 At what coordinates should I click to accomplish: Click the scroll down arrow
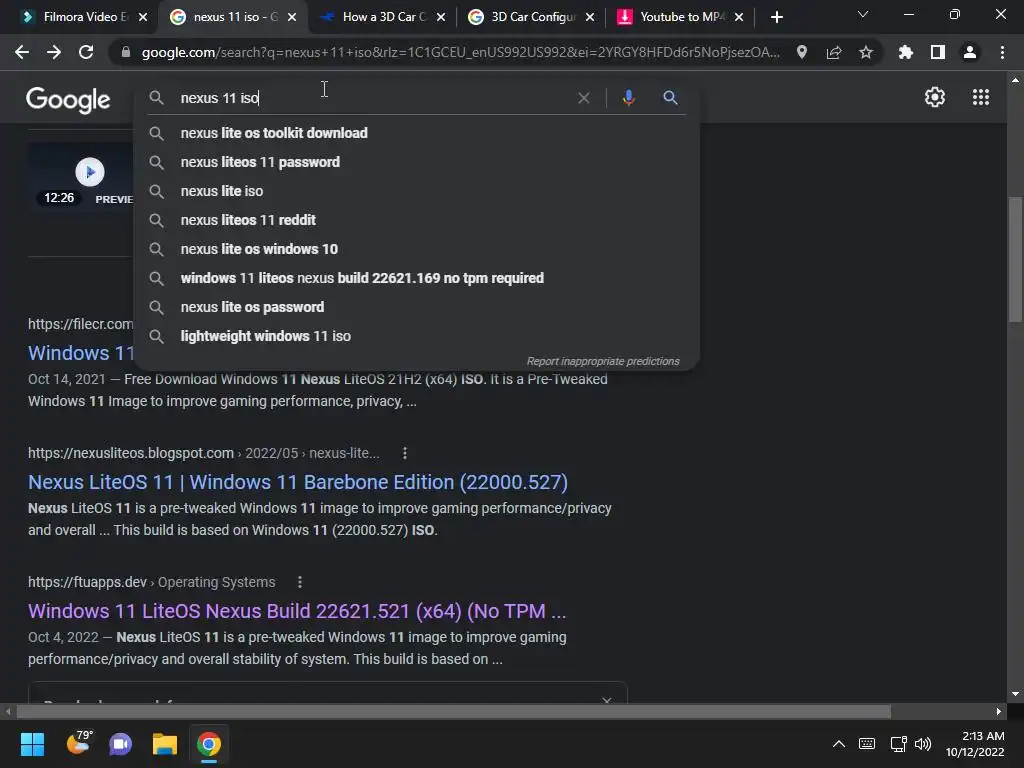pyautogui.click(x=1015, y=694)
